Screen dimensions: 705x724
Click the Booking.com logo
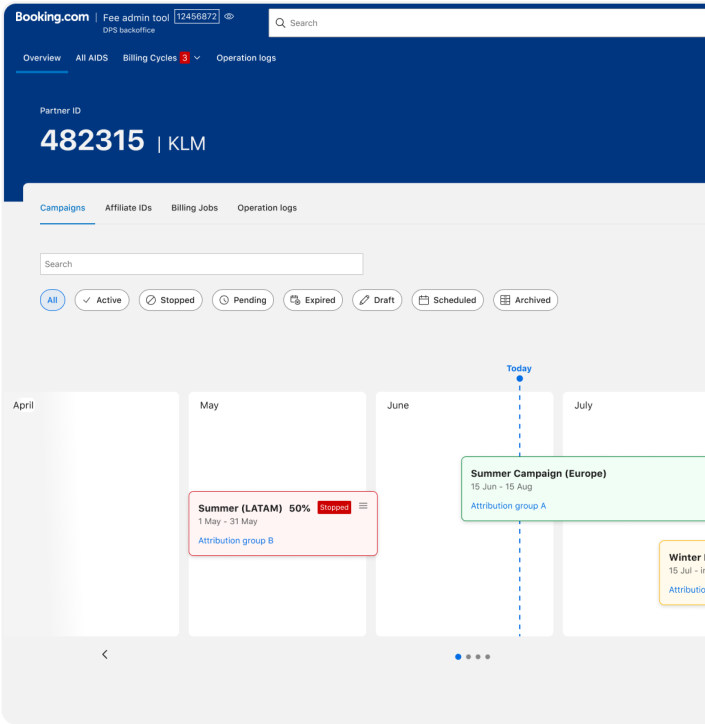tap(52, 17)
